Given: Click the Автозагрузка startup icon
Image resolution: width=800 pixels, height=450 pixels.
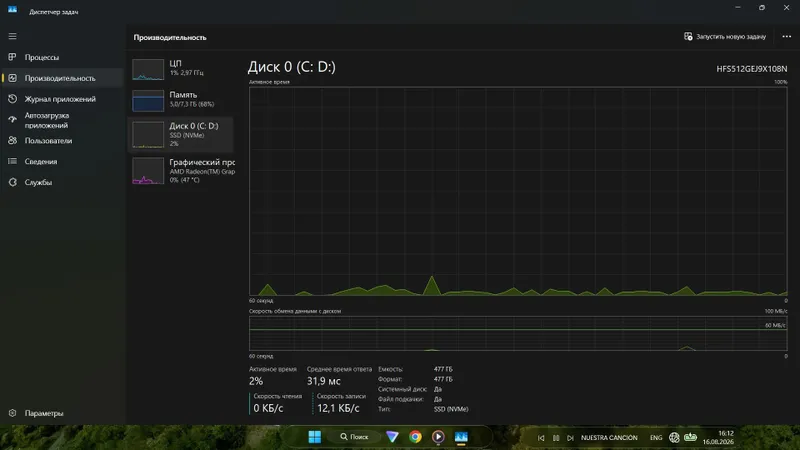Looking at the screenshot, I should click(12, 119).
